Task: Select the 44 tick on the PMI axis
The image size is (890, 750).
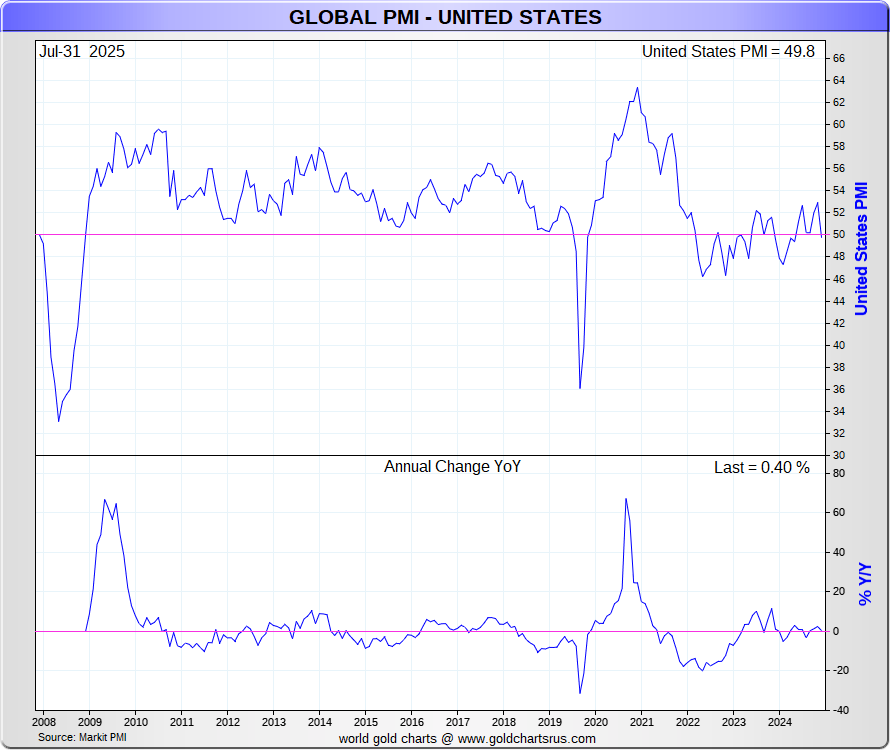Action: (838, 301)
